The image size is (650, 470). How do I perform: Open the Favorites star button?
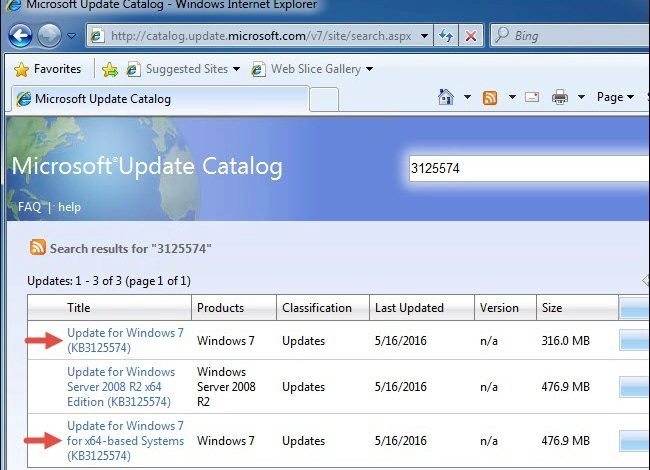point(47,69)
